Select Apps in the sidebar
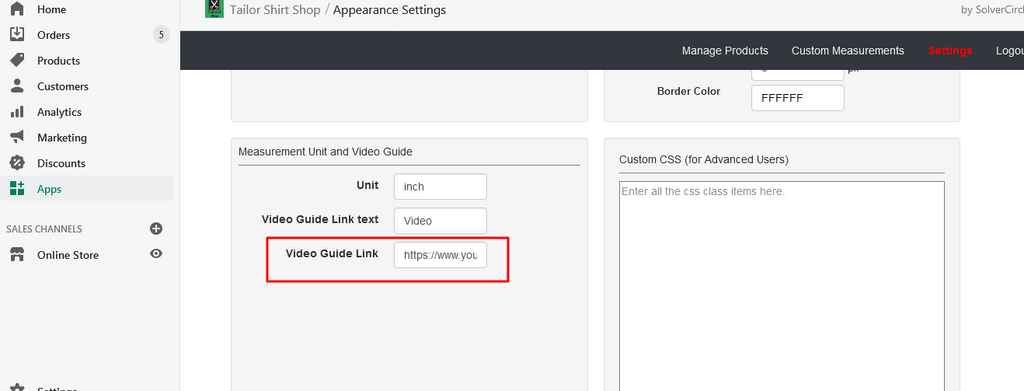 [x=49, y=189]
